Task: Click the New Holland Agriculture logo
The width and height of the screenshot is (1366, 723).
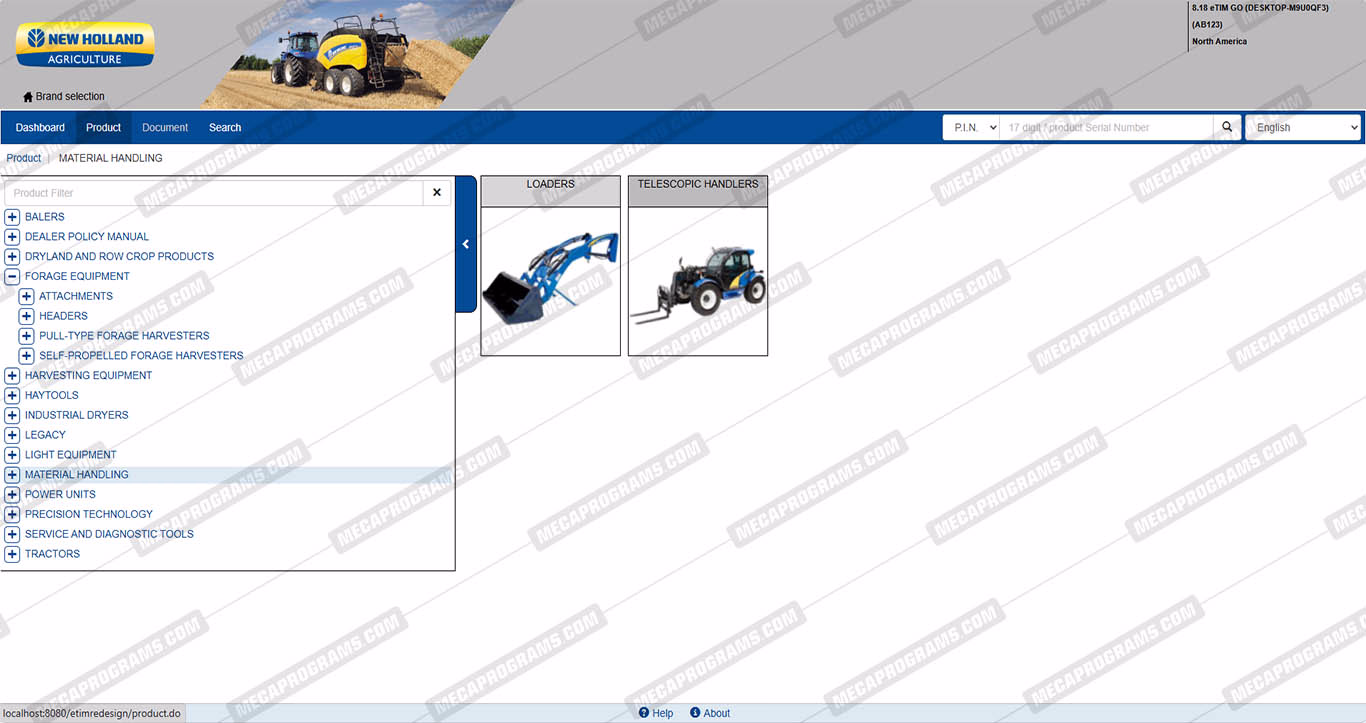Action: tap(85, 46)
